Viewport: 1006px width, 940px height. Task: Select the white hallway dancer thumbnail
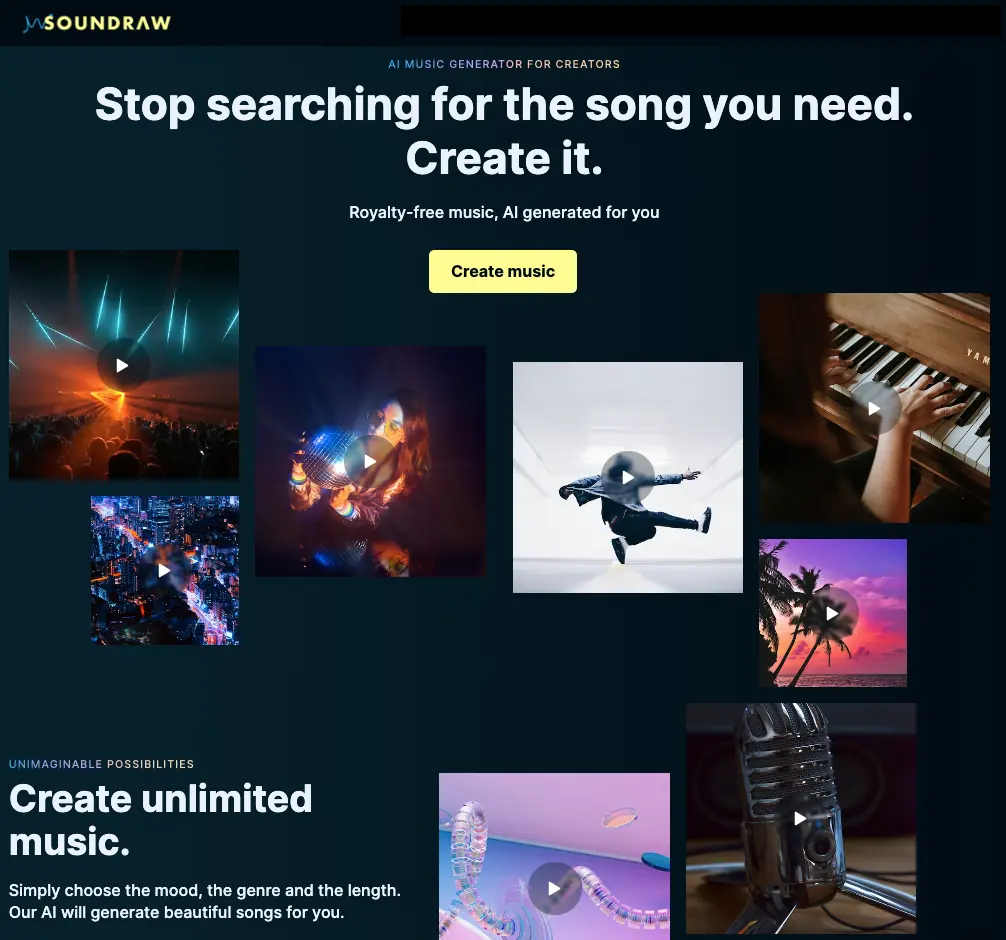click(627, 477)
